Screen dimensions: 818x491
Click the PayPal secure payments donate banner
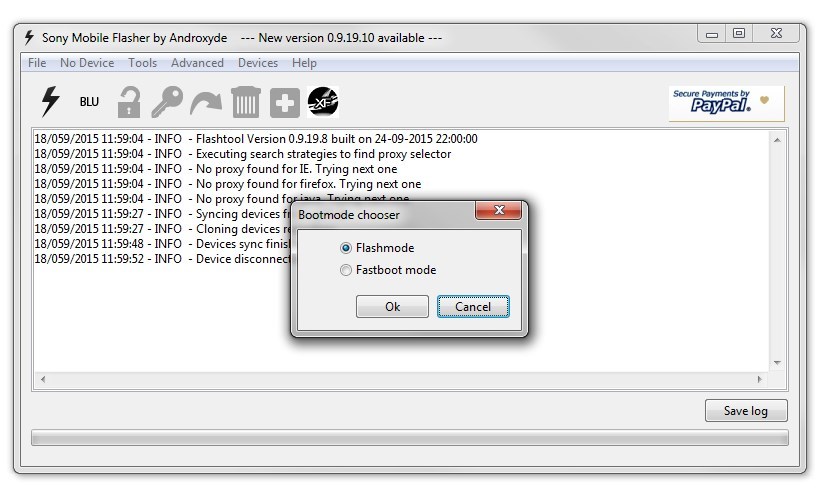[726, 103]
